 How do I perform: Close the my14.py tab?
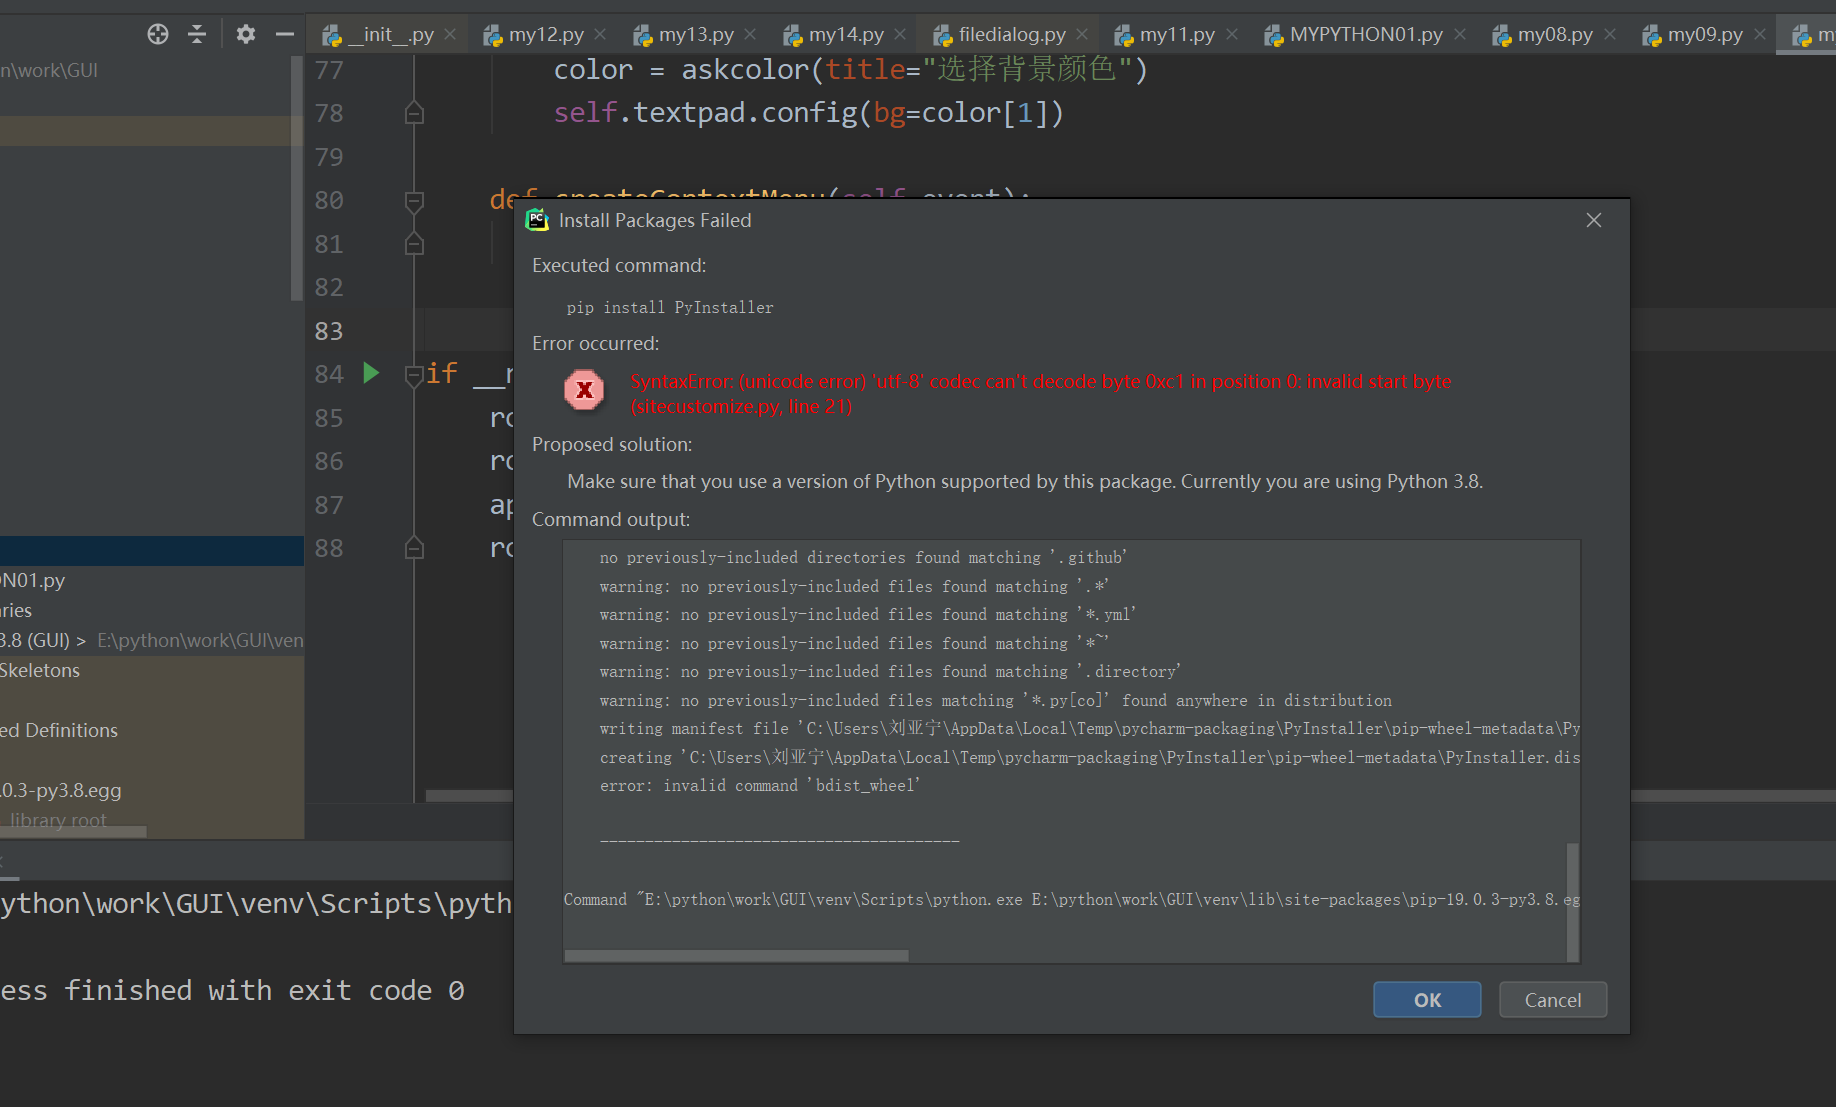point(900,34)
